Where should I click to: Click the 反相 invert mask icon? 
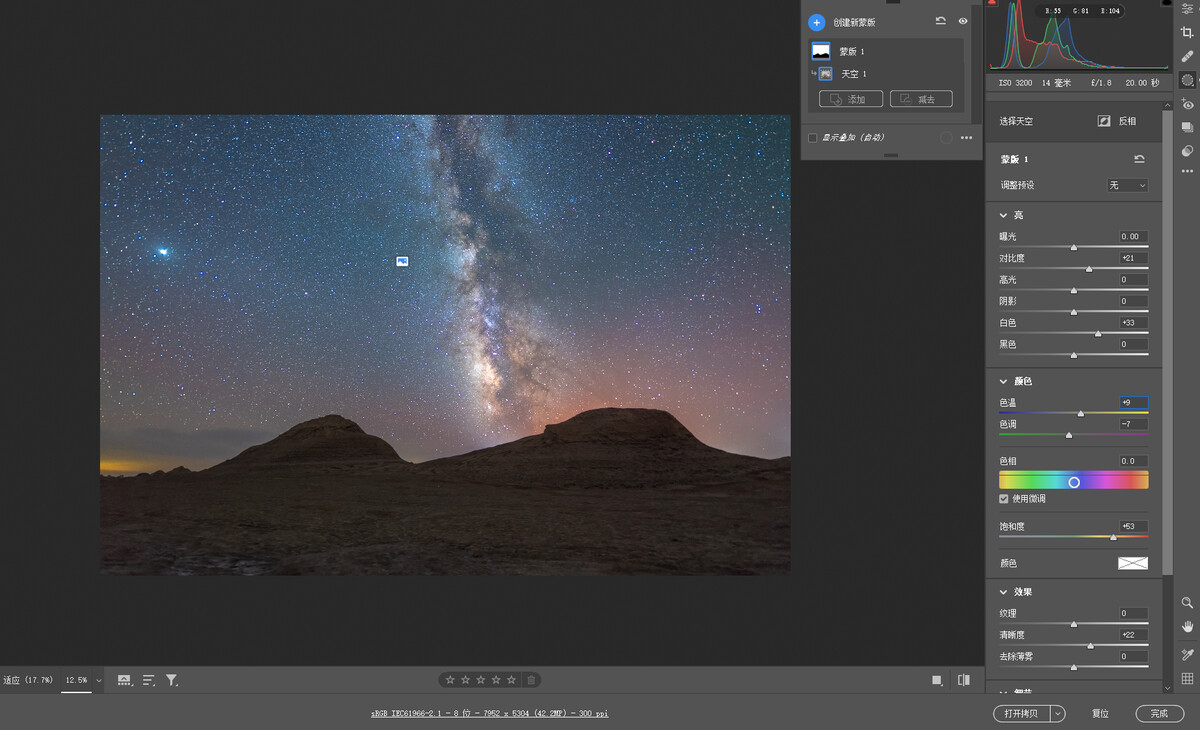click(1104, 121)
